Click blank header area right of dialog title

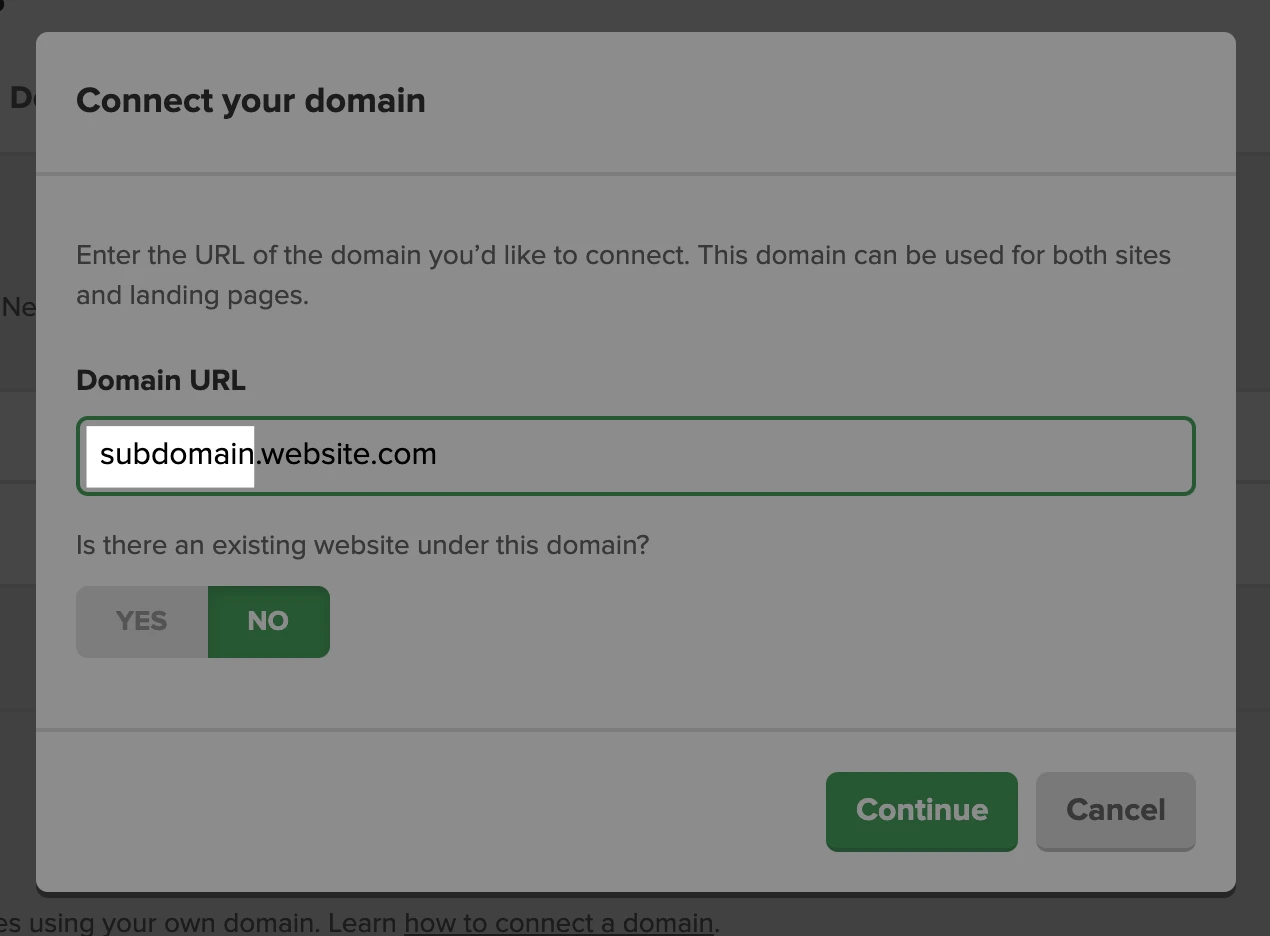[800, 101]
